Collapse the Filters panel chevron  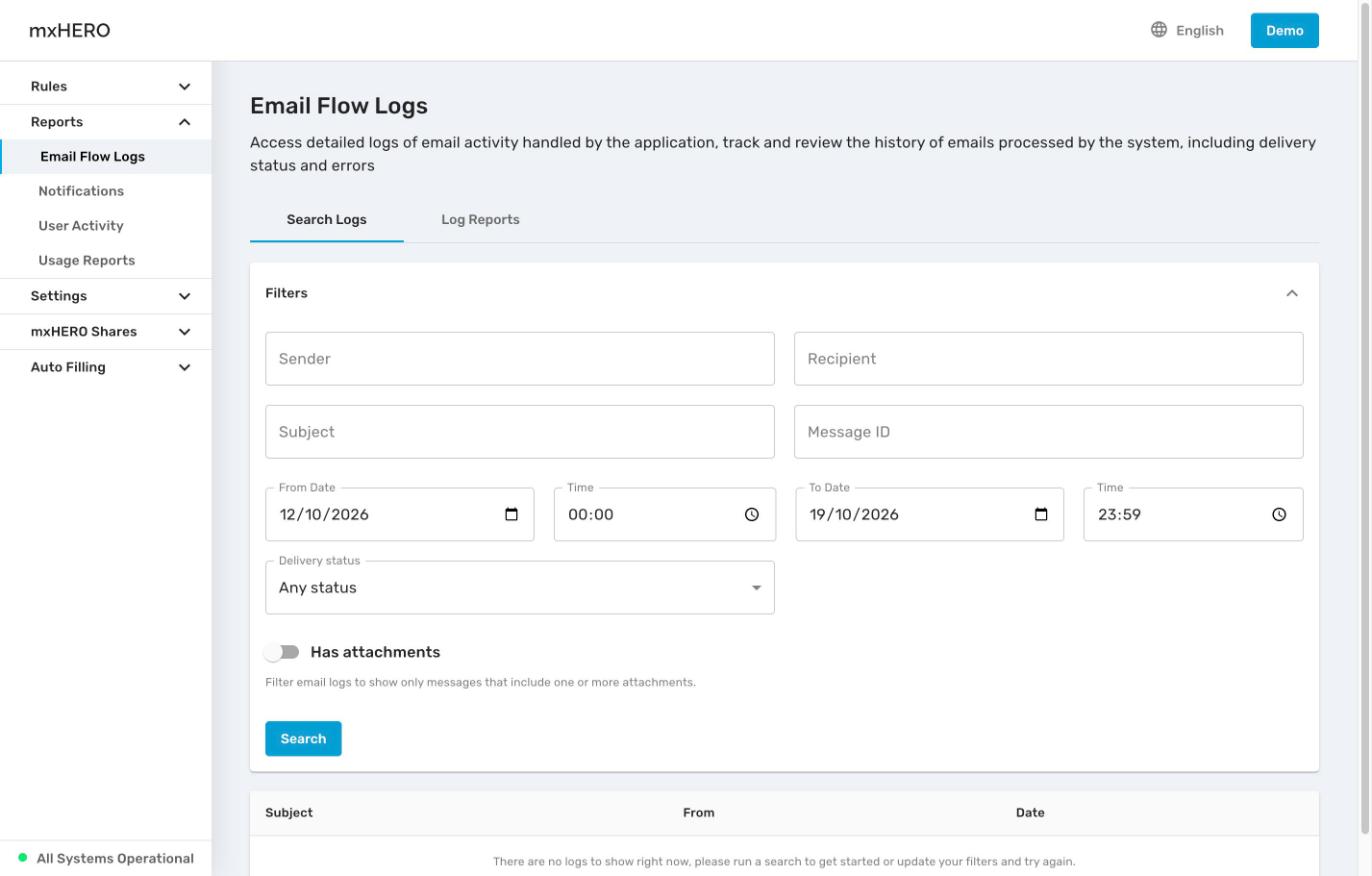(x=1292, y=293)
